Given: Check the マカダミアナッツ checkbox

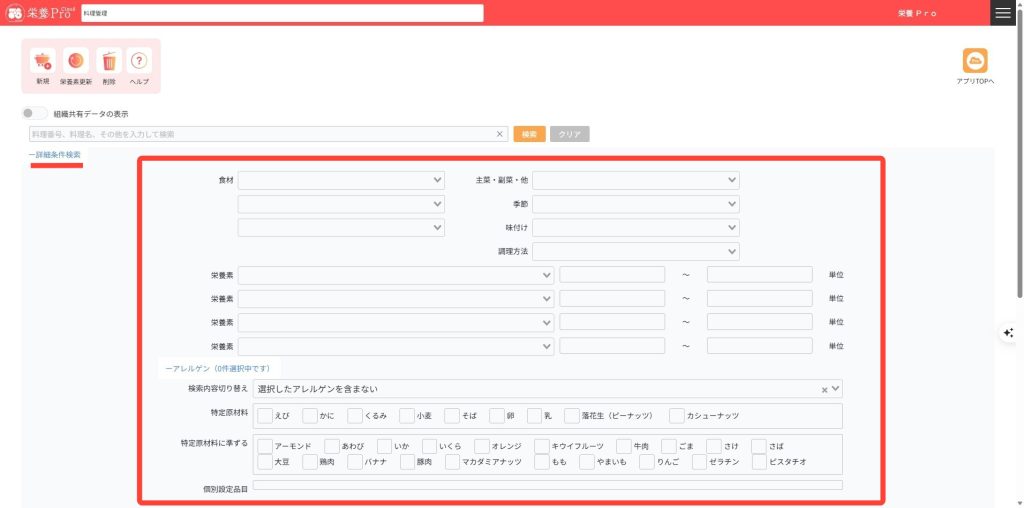Looking at the screenshot, I should 452,462.
